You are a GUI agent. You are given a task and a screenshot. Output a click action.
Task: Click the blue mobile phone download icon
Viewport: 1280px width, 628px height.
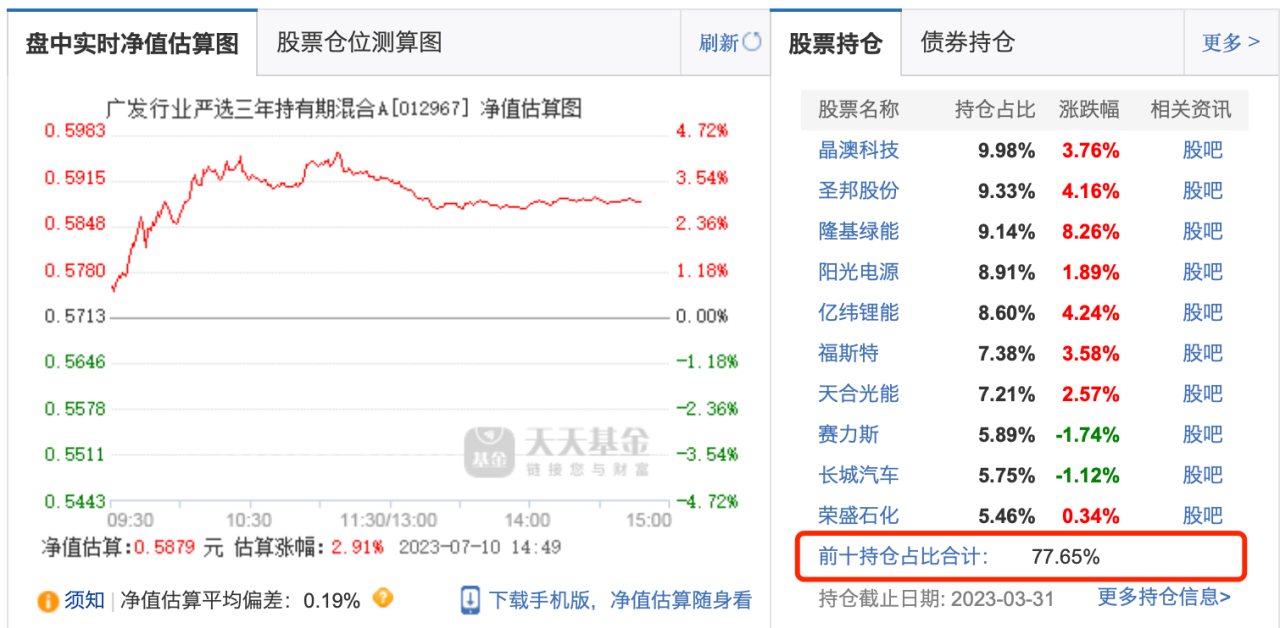pos(471,600)
